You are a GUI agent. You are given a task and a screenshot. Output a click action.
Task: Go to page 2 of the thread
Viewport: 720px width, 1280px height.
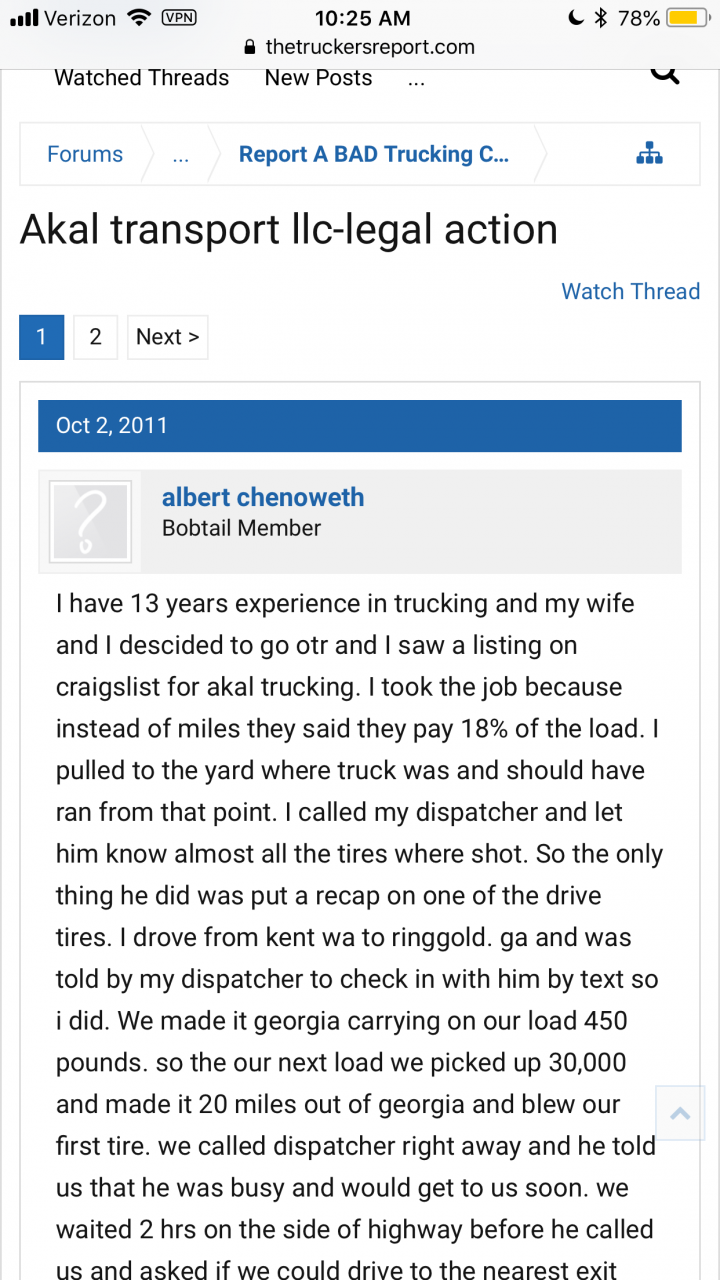(95, 337)
